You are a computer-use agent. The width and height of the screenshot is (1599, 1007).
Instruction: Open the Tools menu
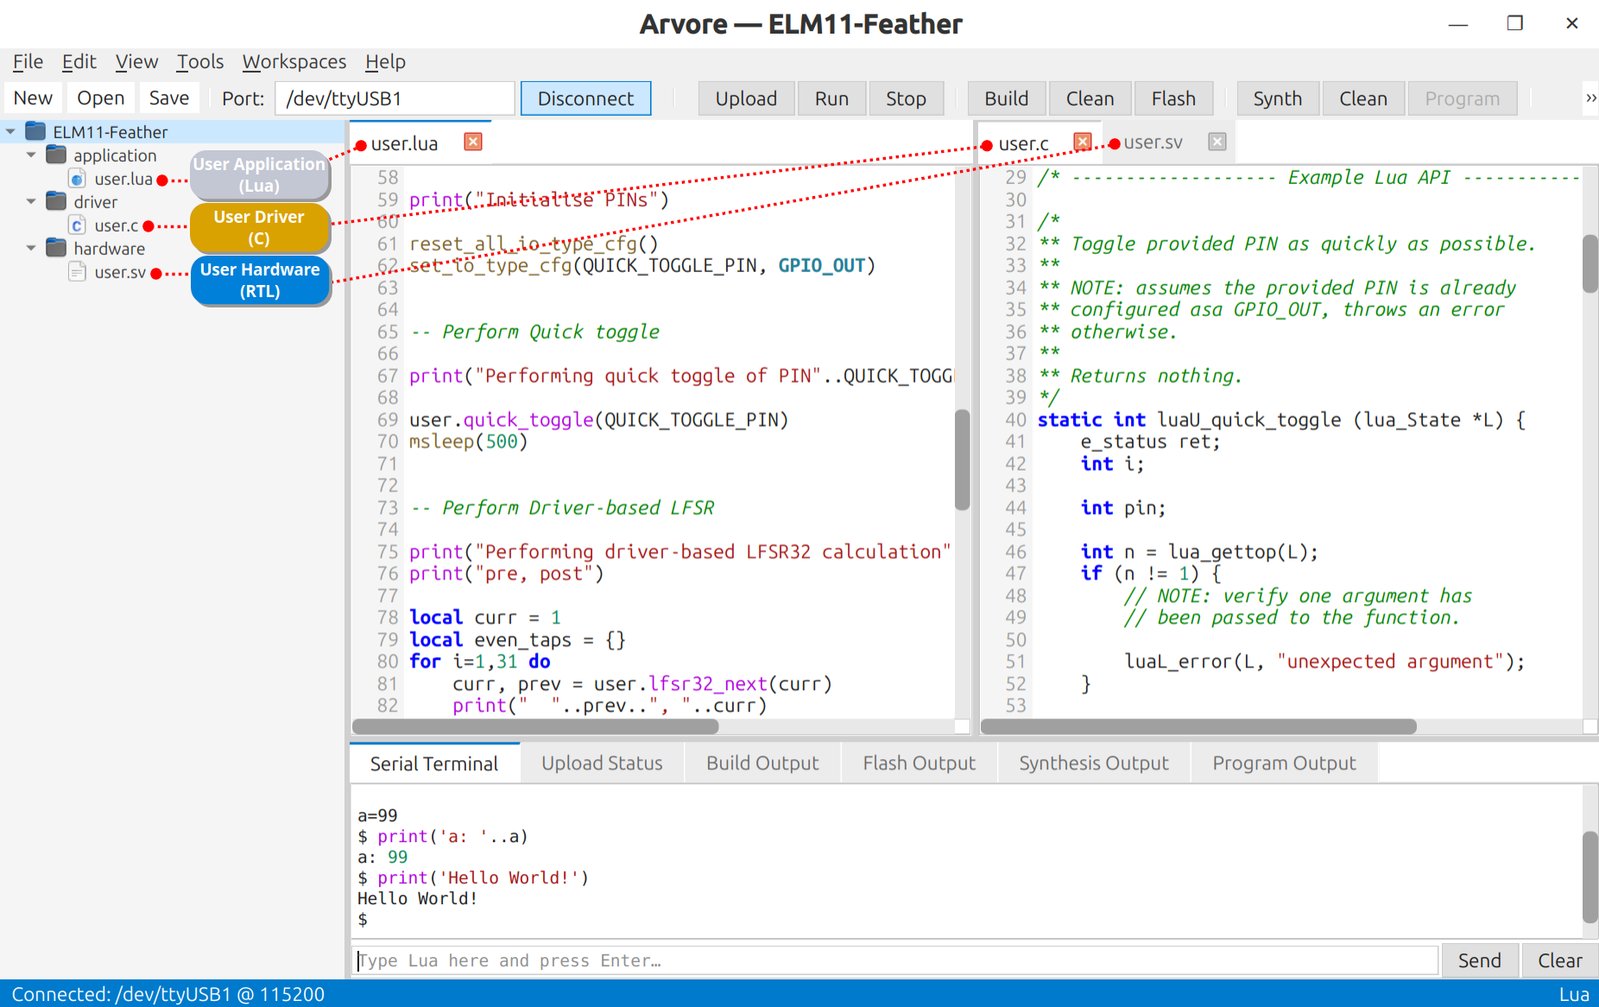(x=200, y=62)
